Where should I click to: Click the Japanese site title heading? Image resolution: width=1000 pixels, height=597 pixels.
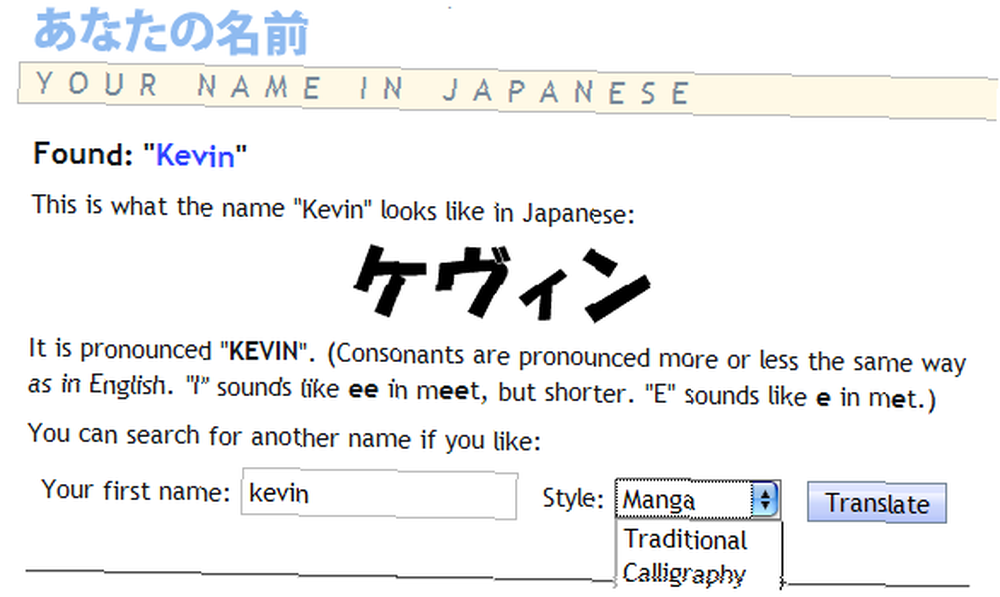(171, 32)
